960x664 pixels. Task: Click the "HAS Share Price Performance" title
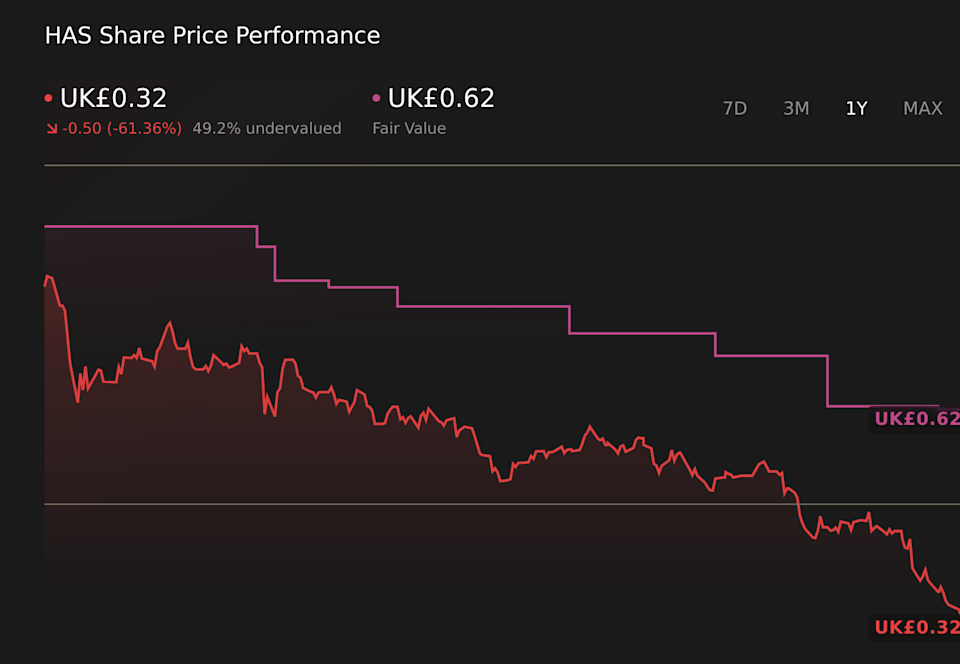212,36
